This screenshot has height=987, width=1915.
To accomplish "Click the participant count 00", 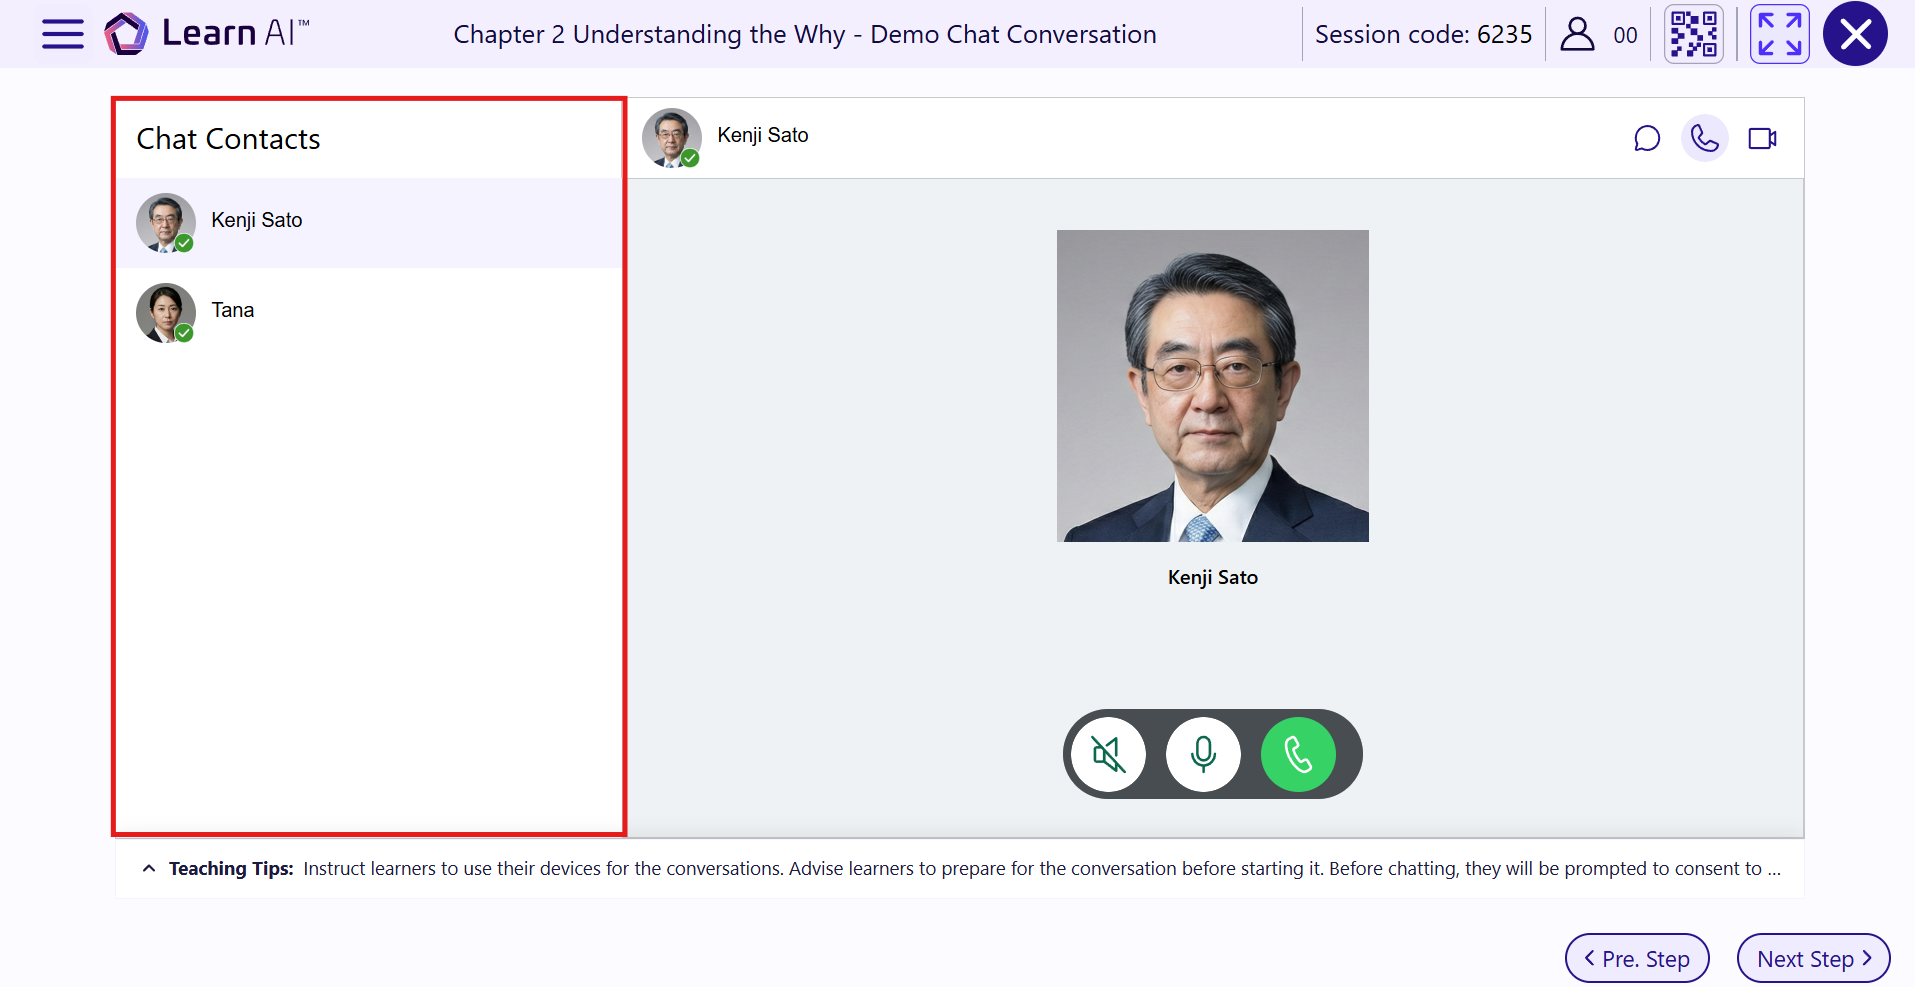I will point(1625,35).
